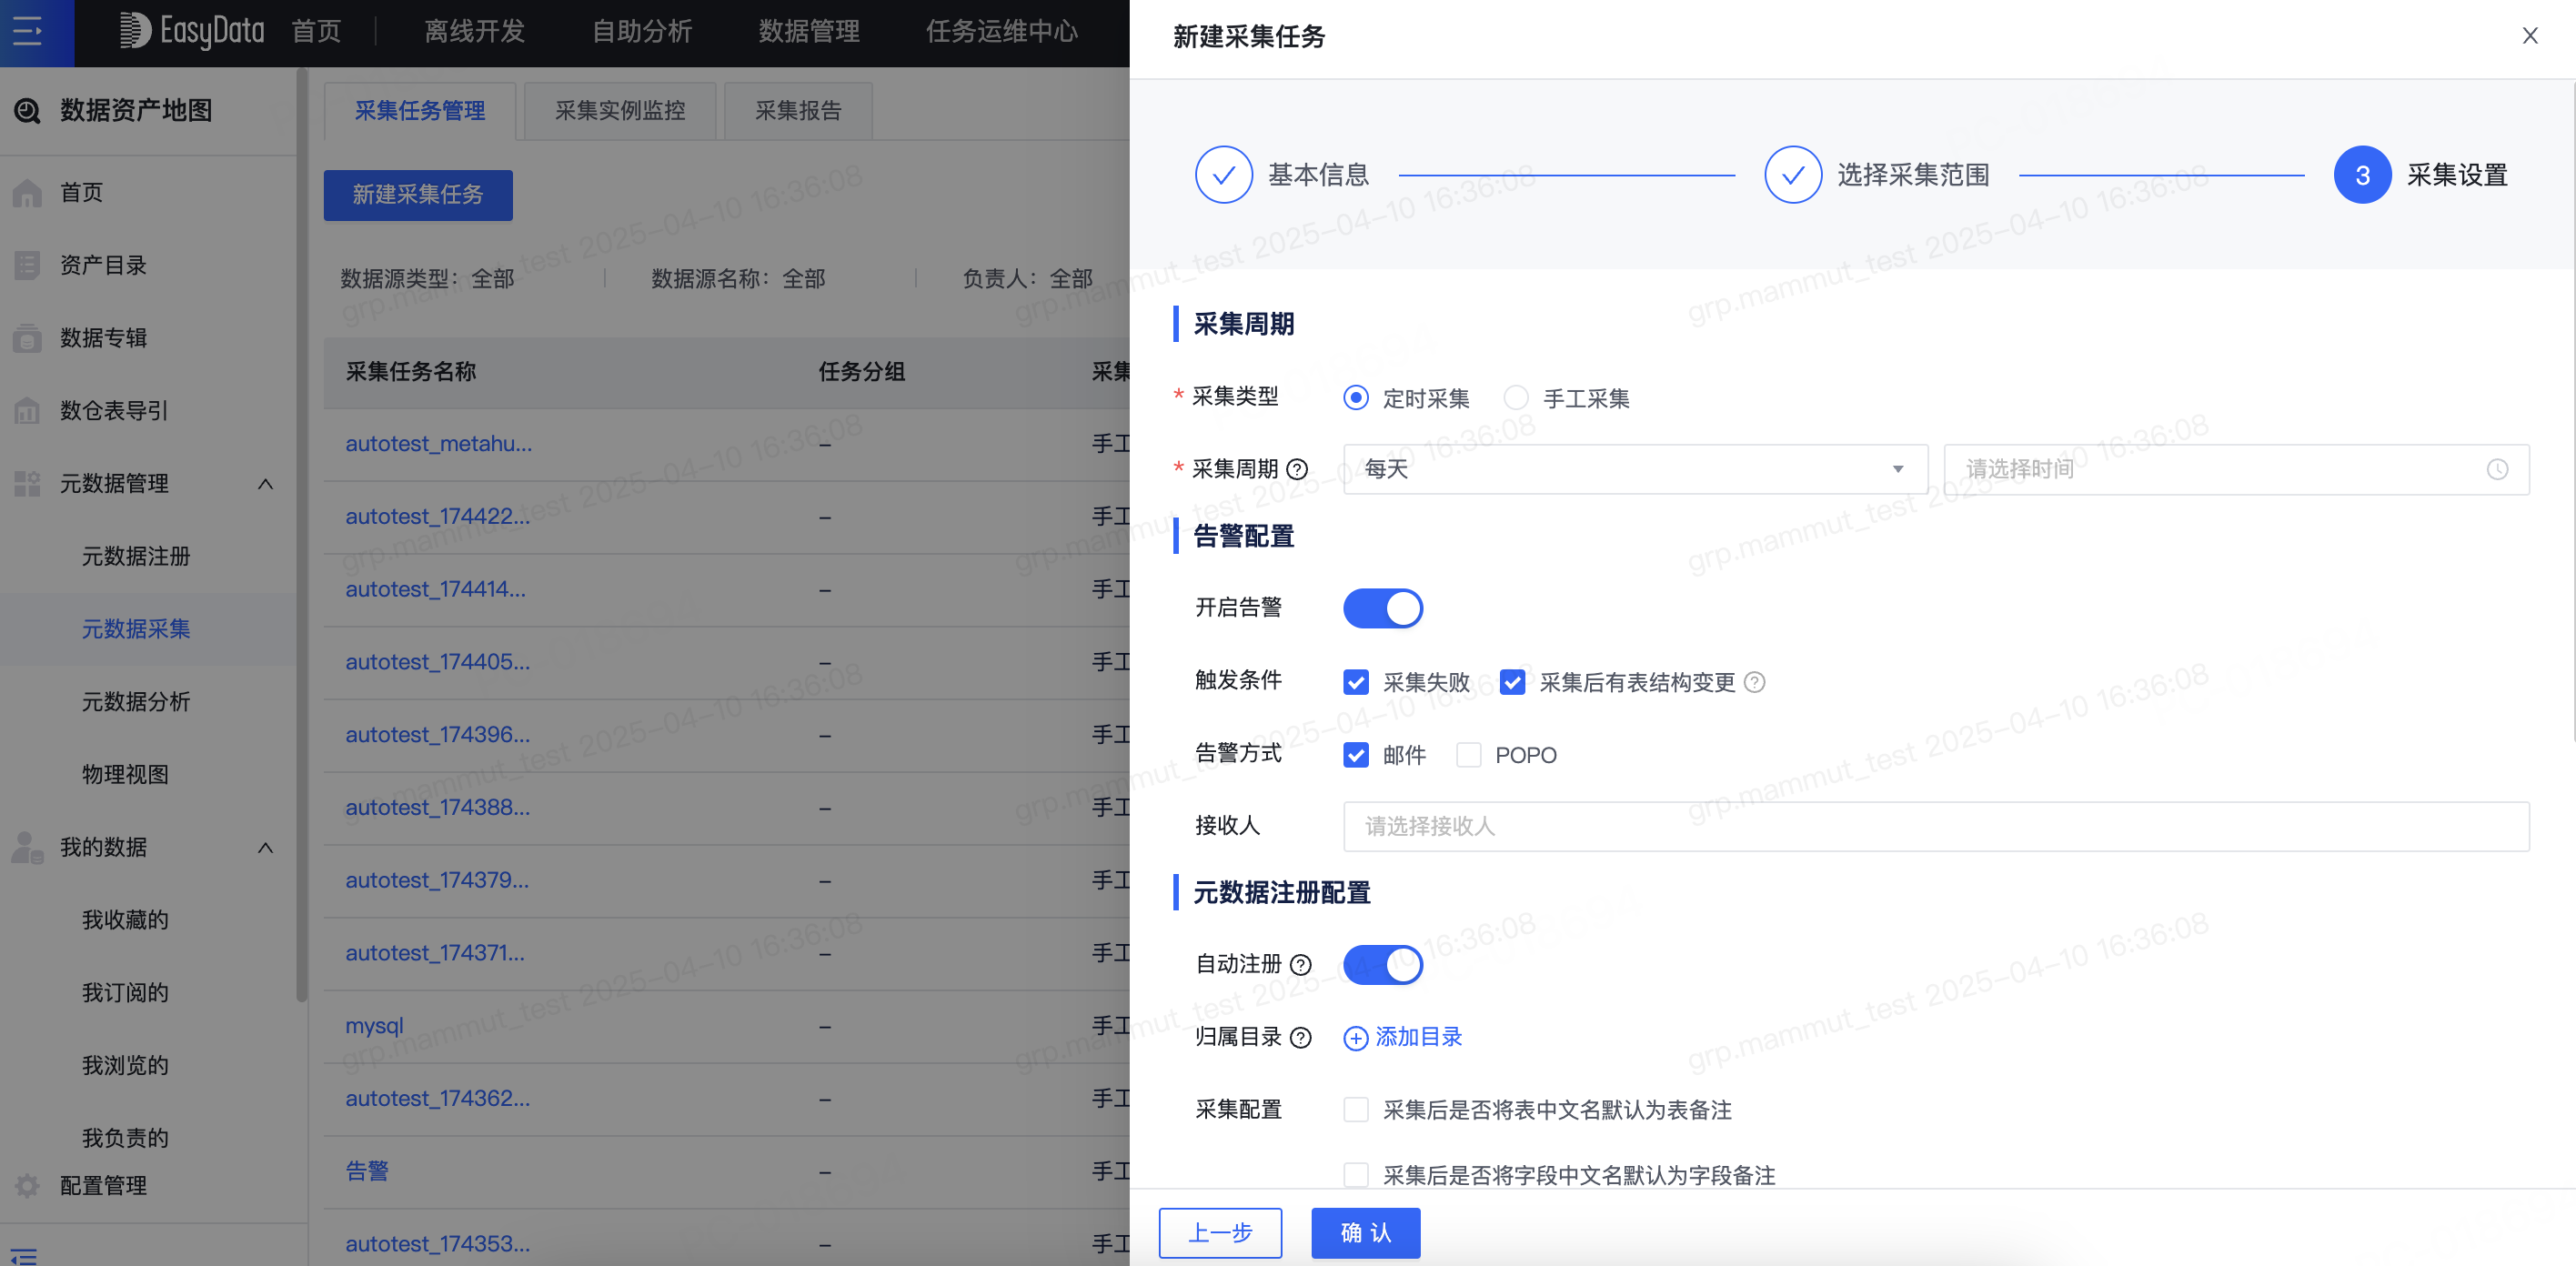Click the 选择采集范围 step checkmark circle
The image size is (2576, 1266).
coord(1792,175)
